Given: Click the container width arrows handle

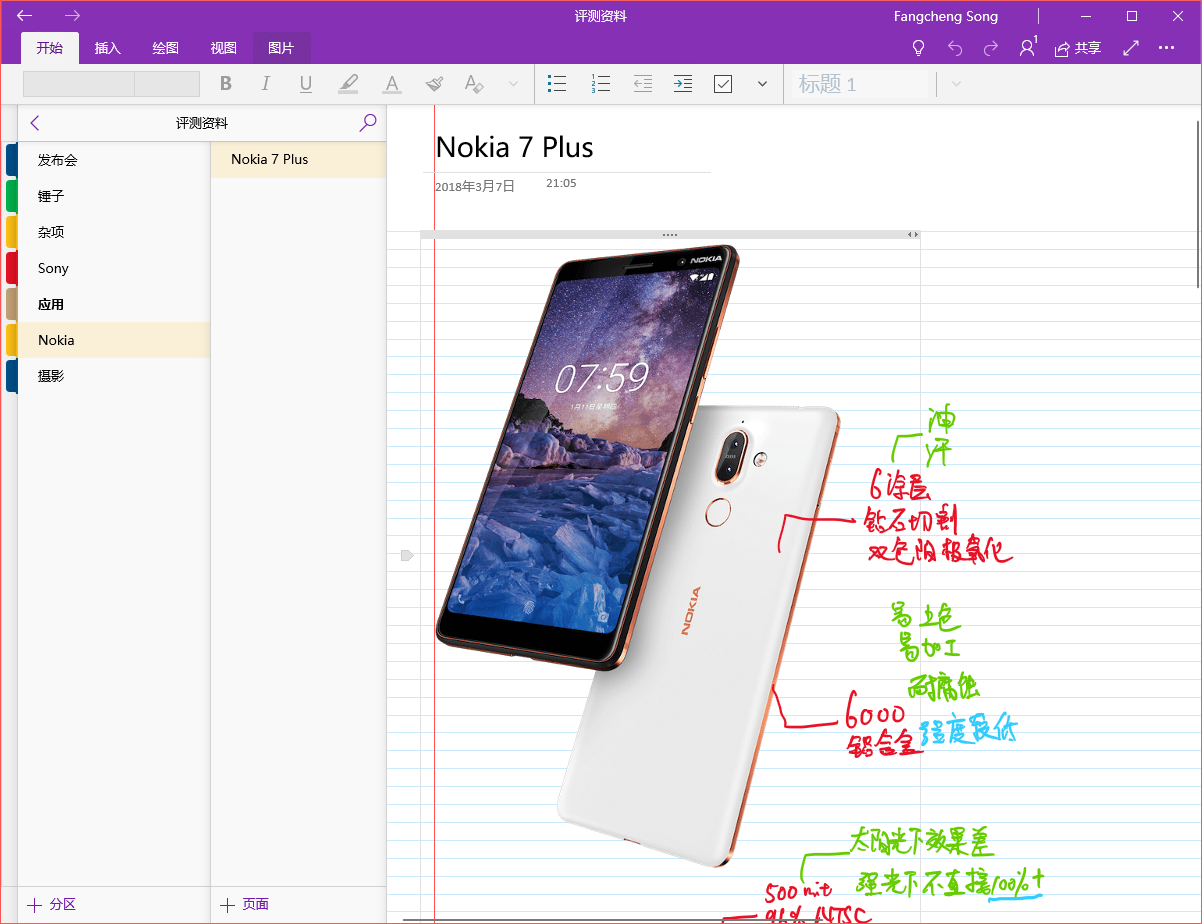Looking at the screenshot, I should click(x=912, y=234).
